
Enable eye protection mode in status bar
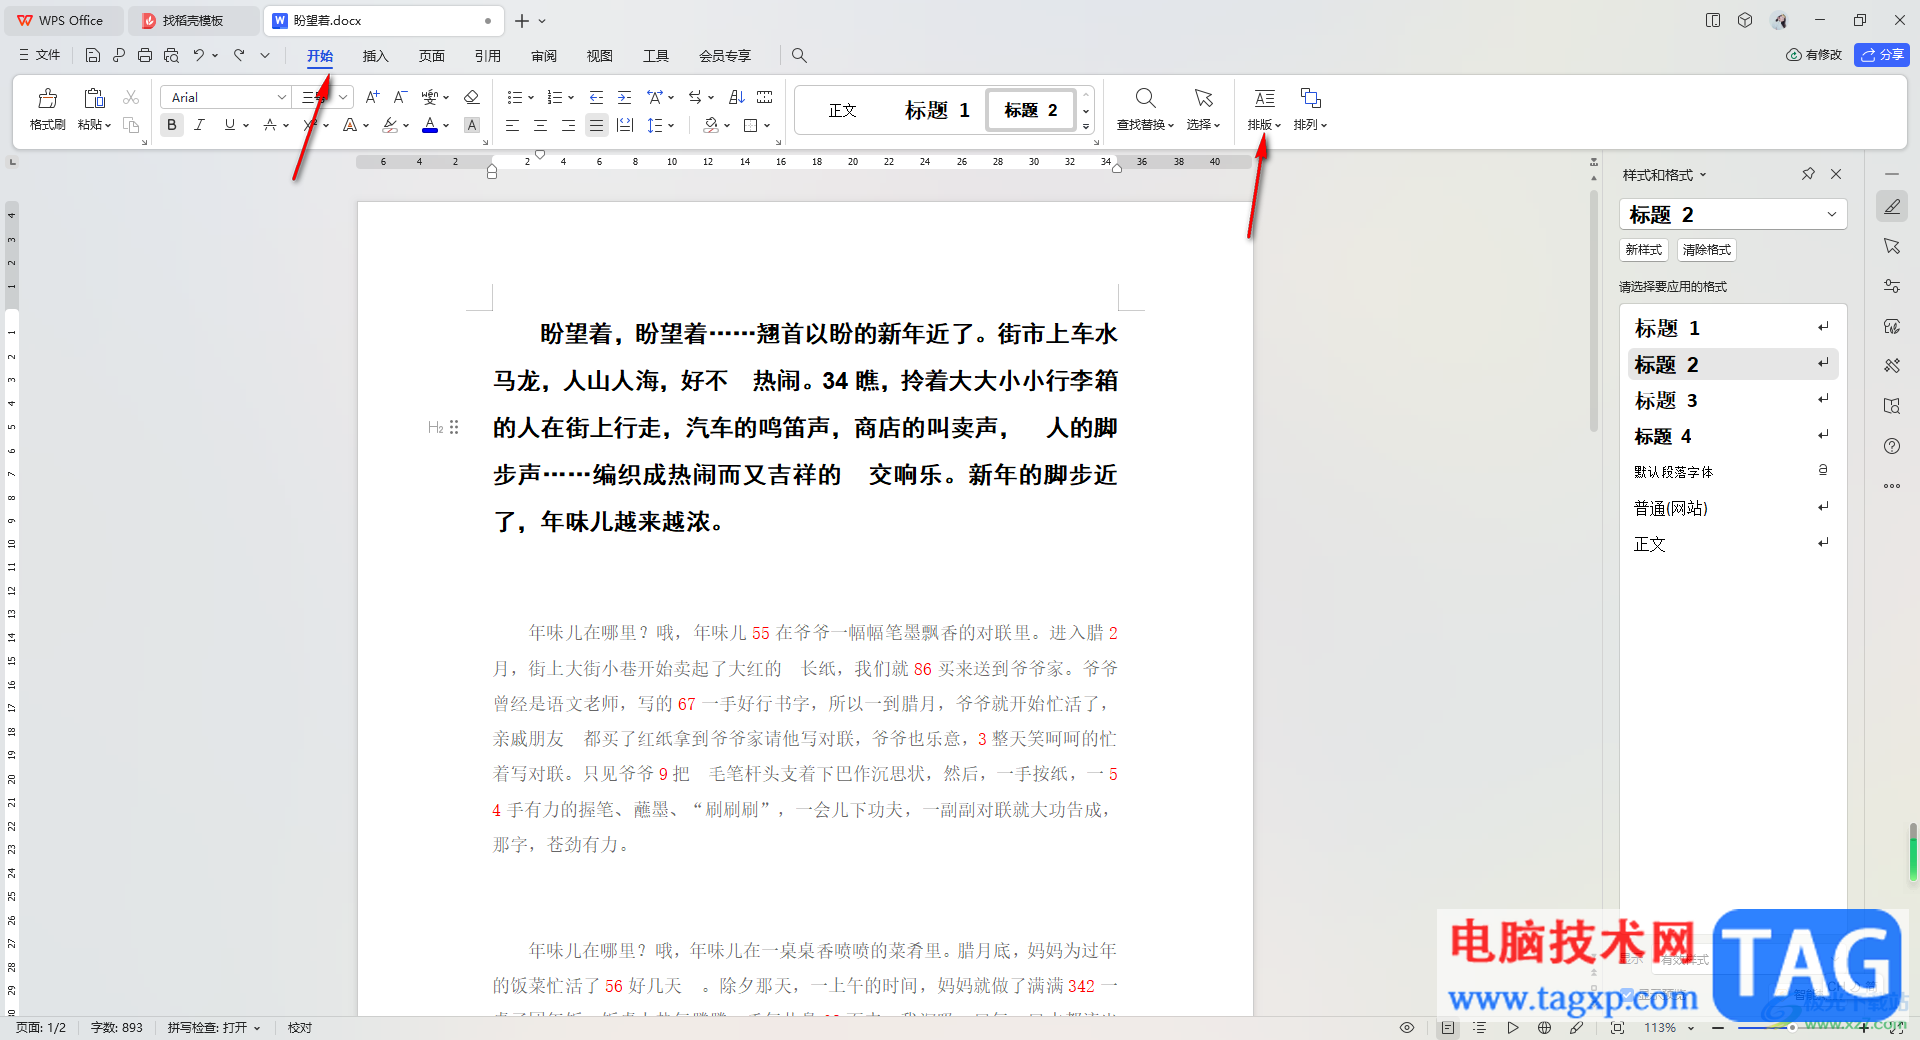pos(1407,1028)
